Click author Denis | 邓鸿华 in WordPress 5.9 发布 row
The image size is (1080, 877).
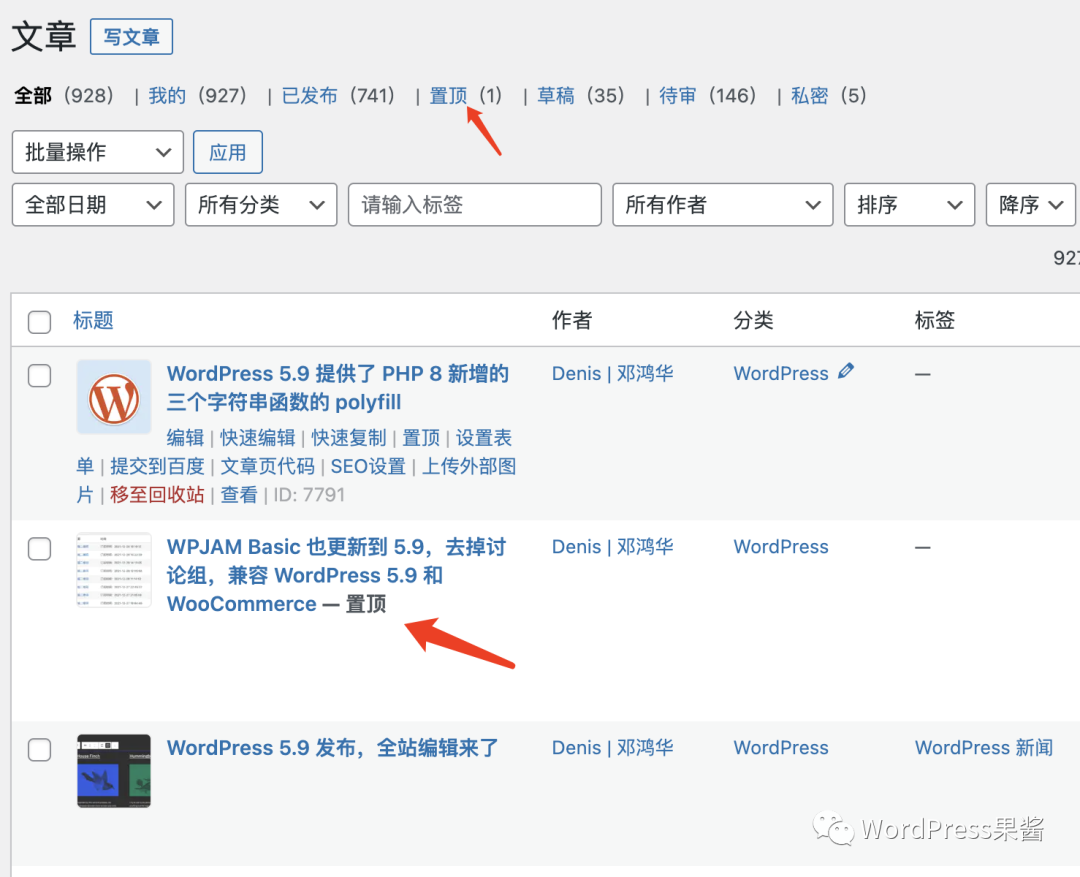(x=612, y=747)
